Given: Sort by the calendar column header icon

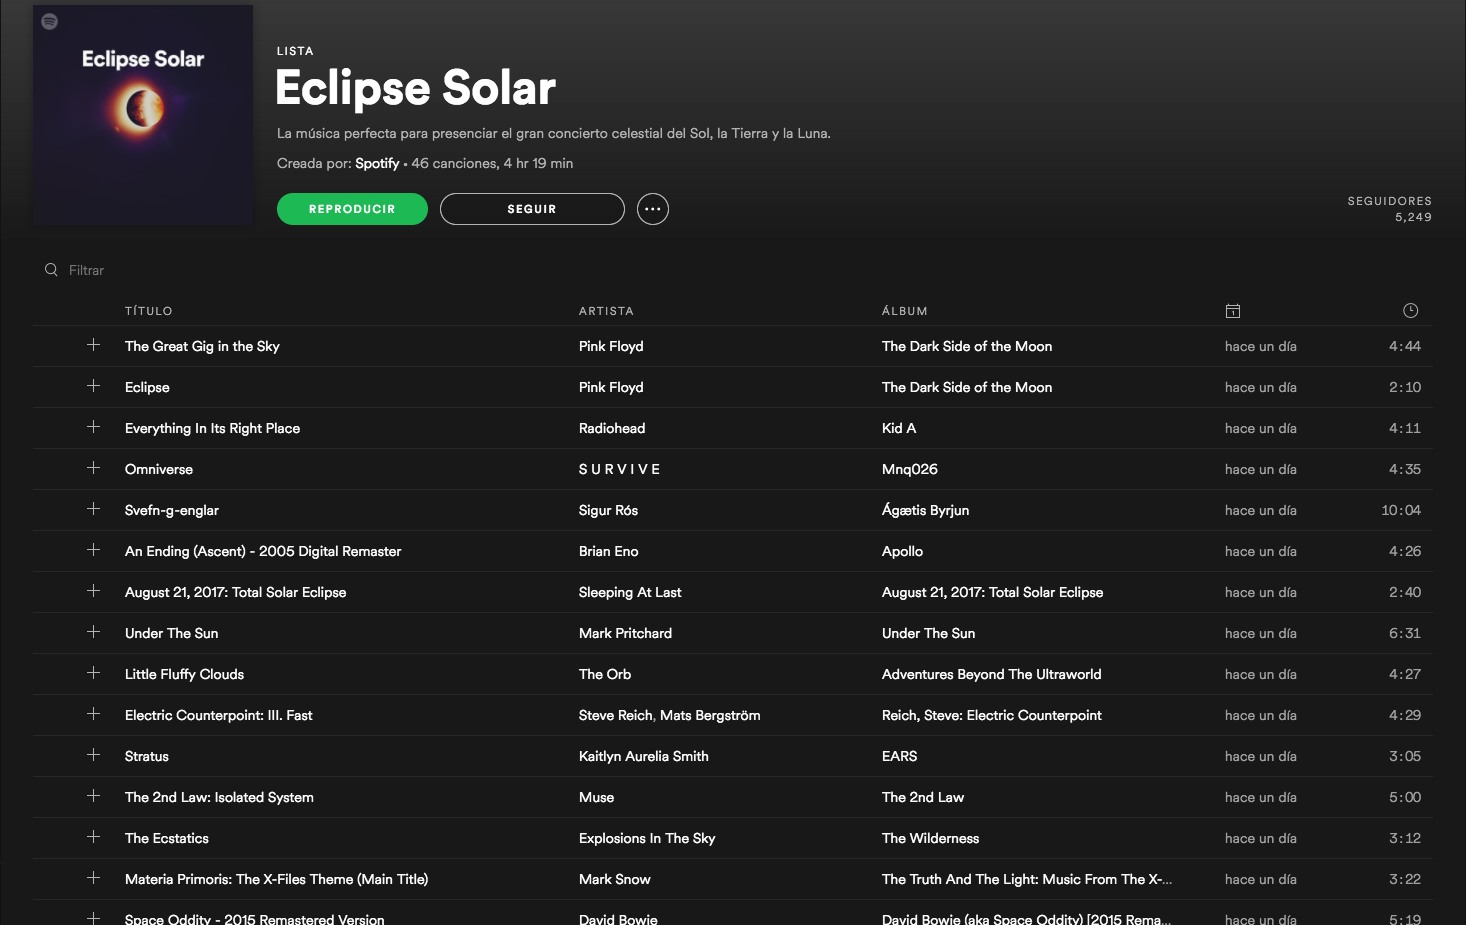Looking at the screenshot, I should [1233, 311].
